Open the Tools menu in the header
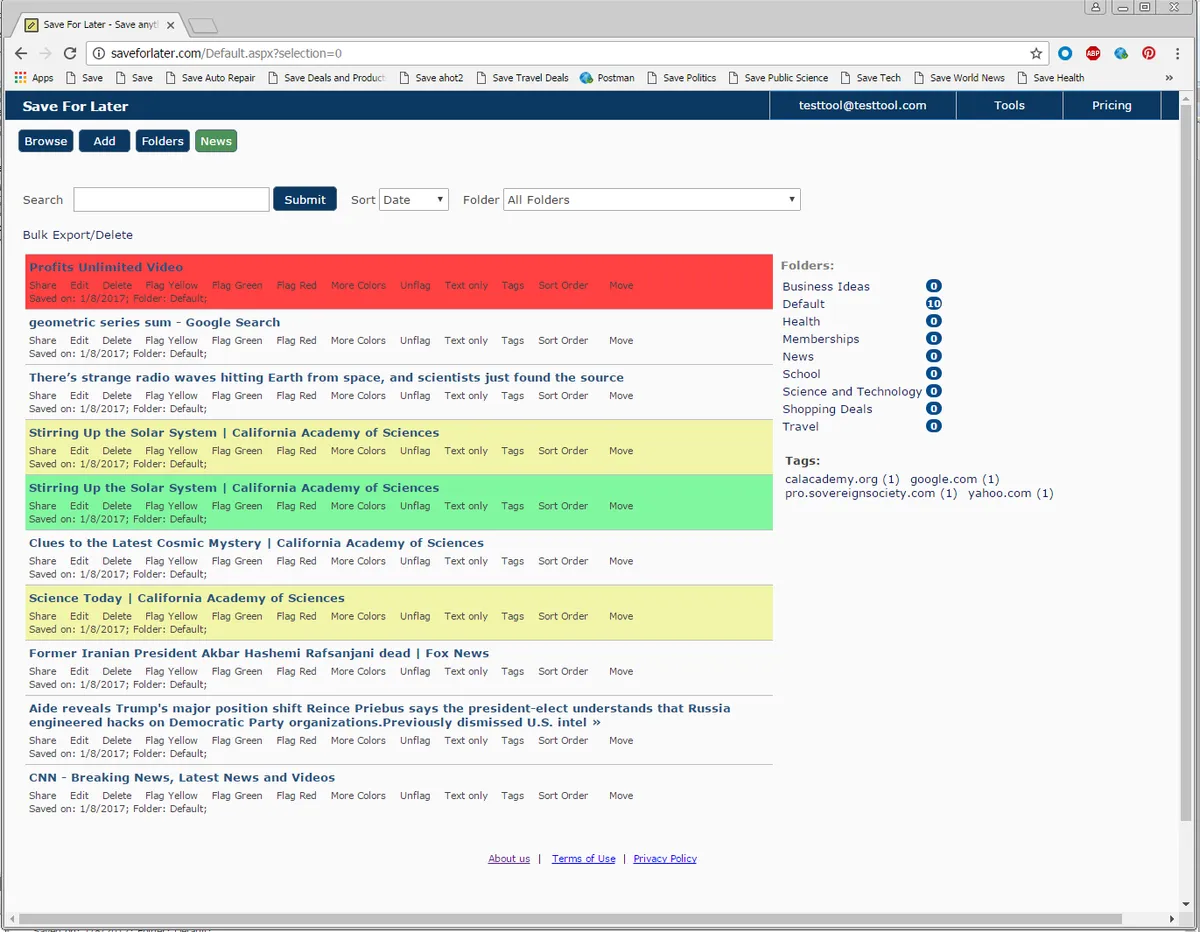This screenshot has height=932, width=1200. click(1009, 105)
